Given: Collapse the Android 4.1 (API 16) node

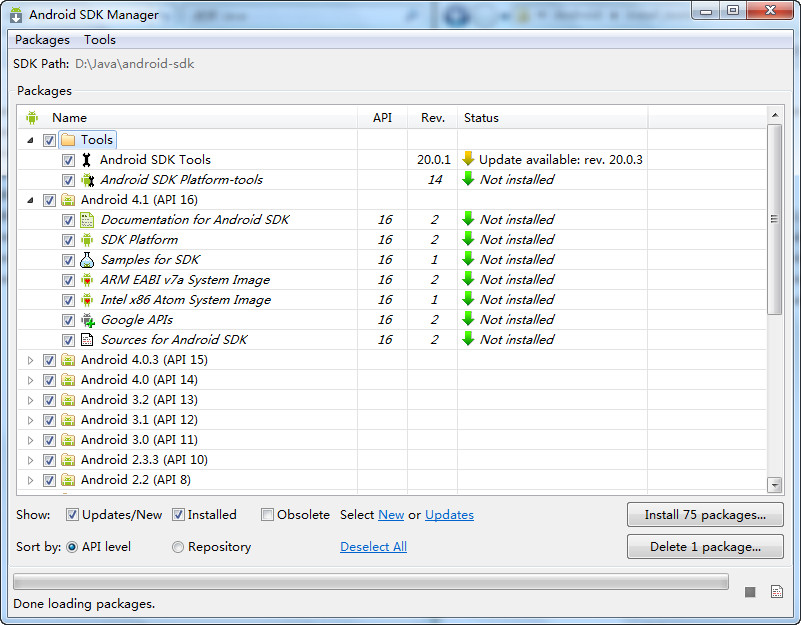Looking at the screenshot, I should pyautogui.click(x=31, y=200).
